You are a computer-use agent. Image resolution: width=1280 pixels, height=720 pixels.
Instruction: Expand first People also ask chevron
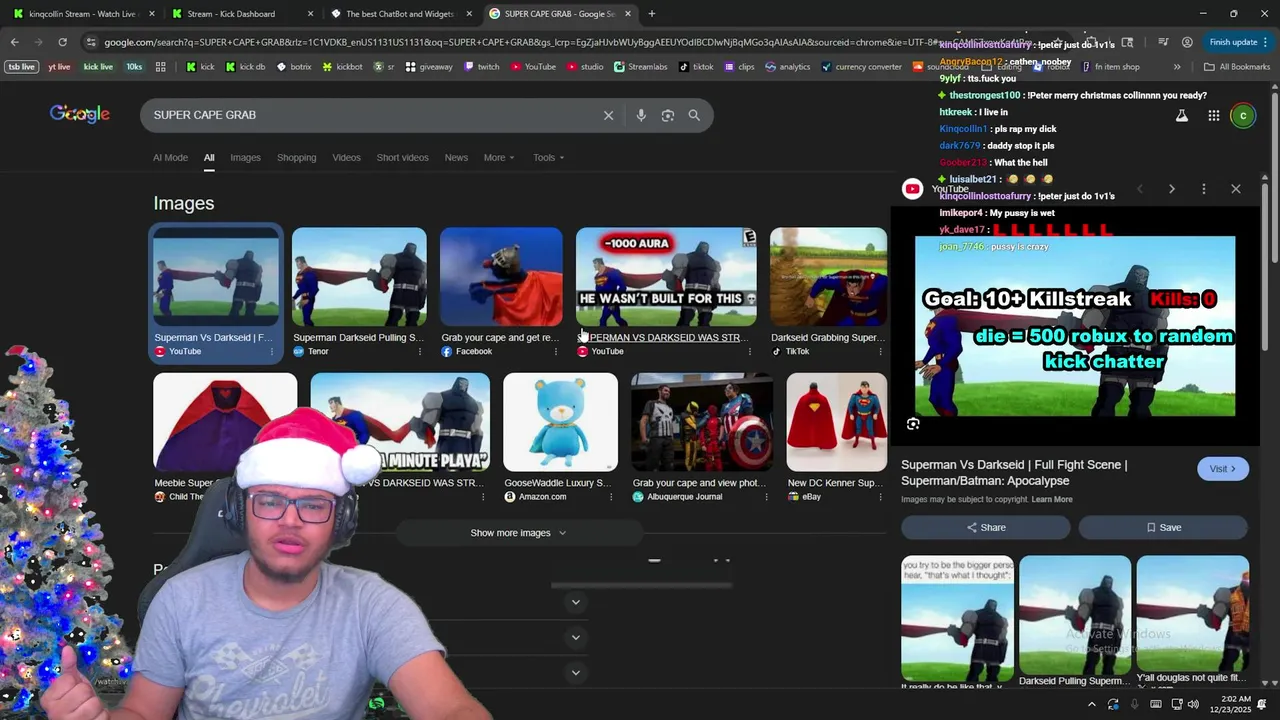(x=575, y=602)
